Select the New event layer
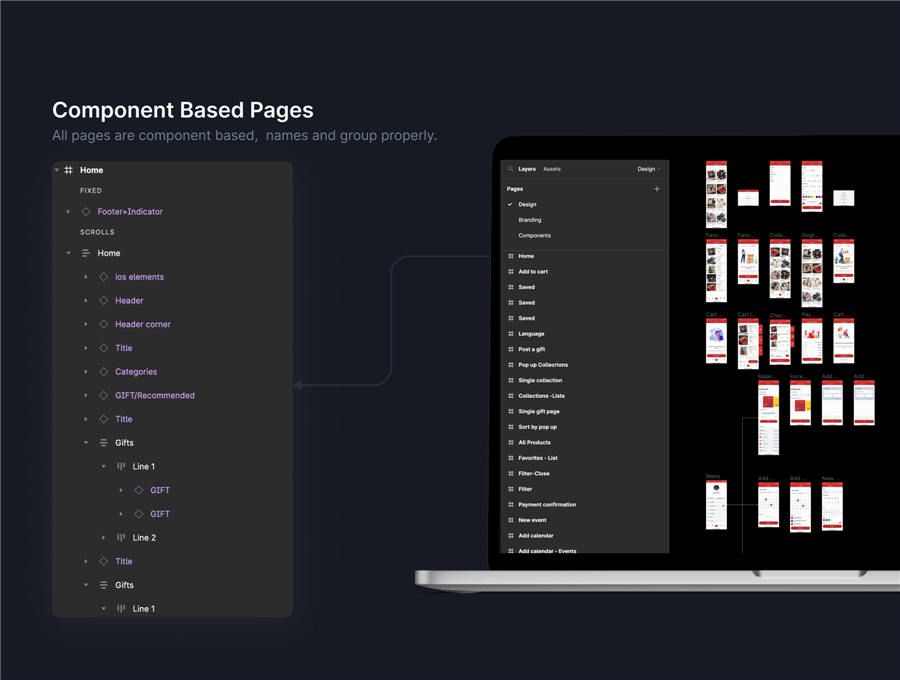Viewport: 900px width, 680px height. coord(532,520)
